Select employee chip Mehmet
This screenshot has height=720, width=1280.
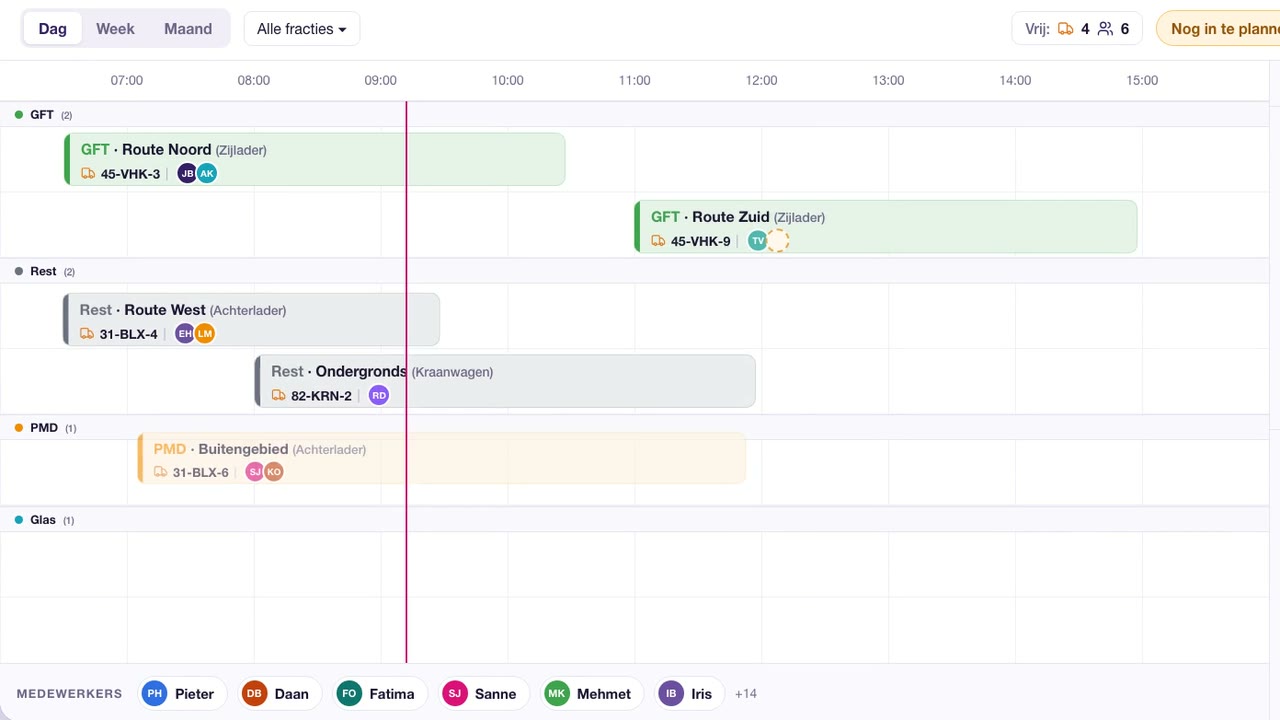[x=591, y=694]
